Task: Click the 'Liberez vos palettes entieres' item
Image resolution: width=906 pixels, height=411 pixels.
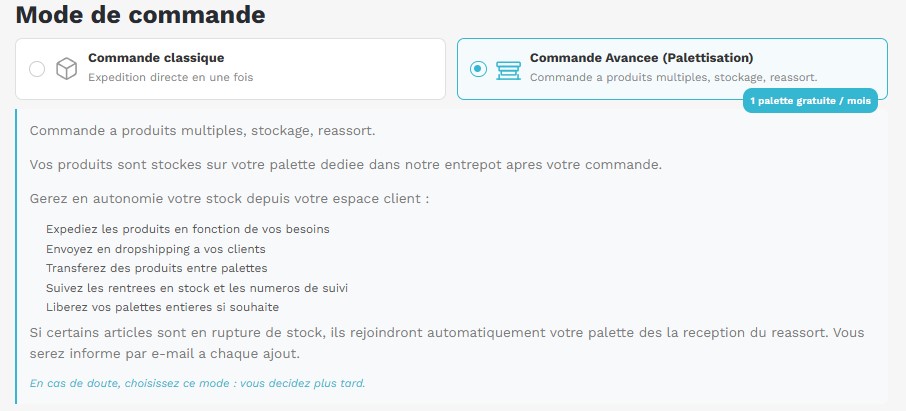Action: pos(162,307)
